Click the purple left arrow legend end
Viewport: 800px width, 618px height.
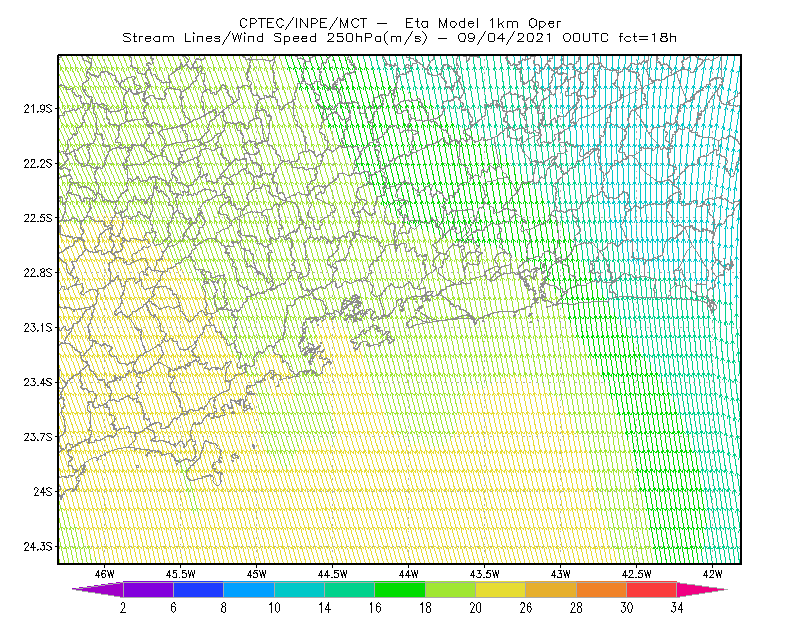point(97,589)
